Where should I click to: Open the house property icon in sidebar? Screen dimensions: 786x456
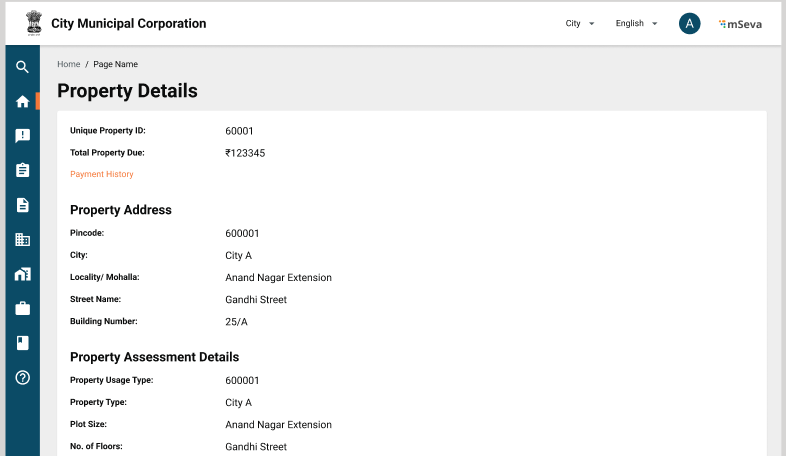coord(22,274)
